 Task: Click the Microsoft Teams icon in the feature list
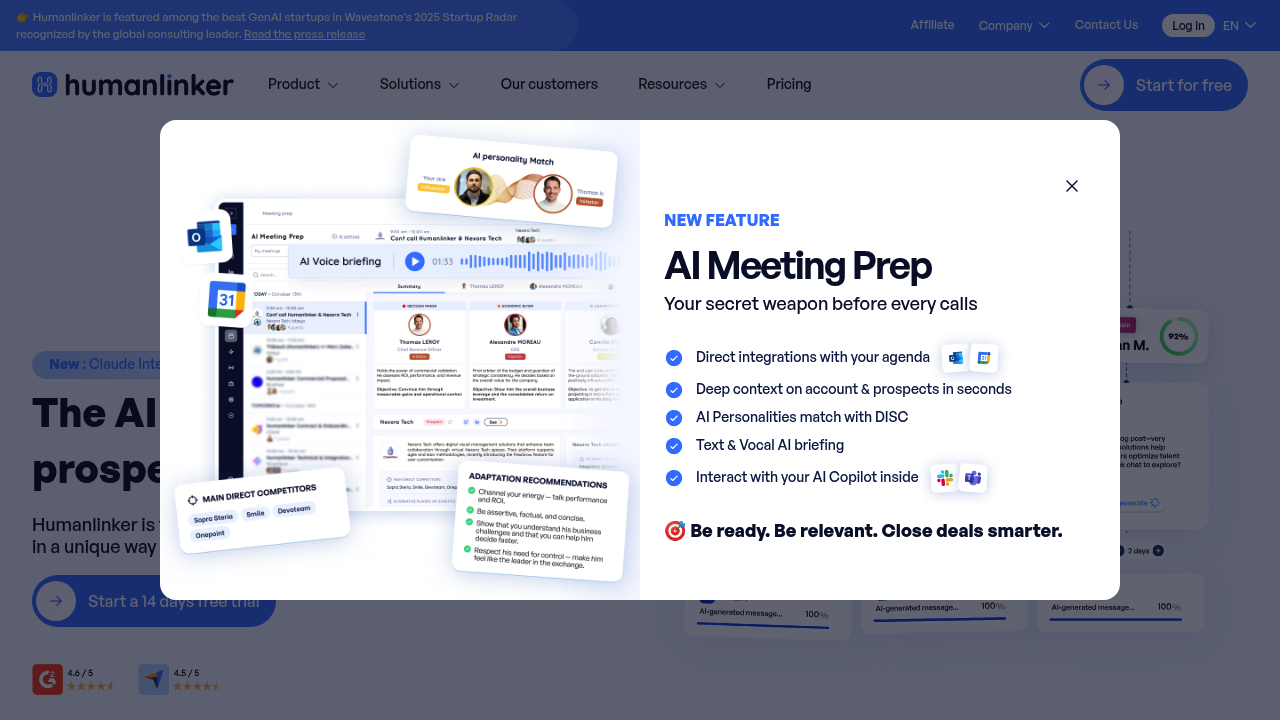tap(973, 478)
